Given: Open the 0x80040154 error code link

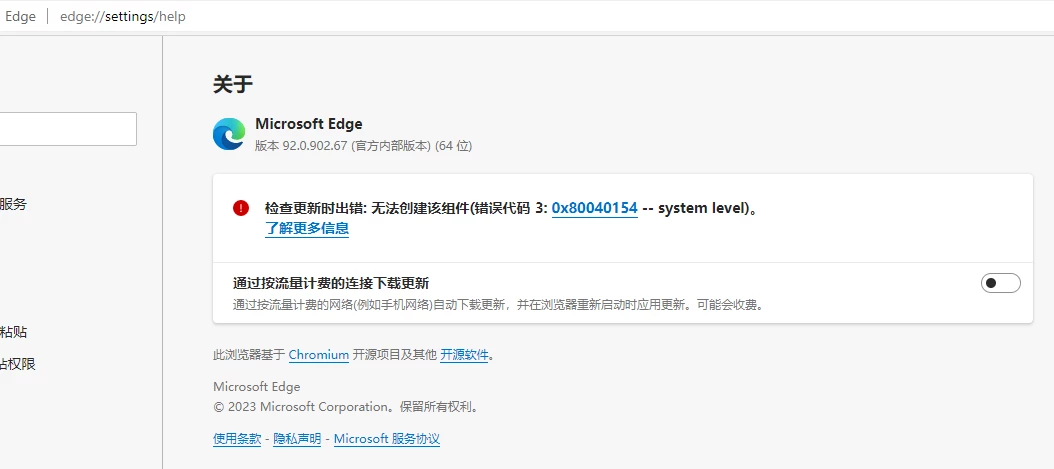Looking at the screenshot, I should tap(594, 208).
